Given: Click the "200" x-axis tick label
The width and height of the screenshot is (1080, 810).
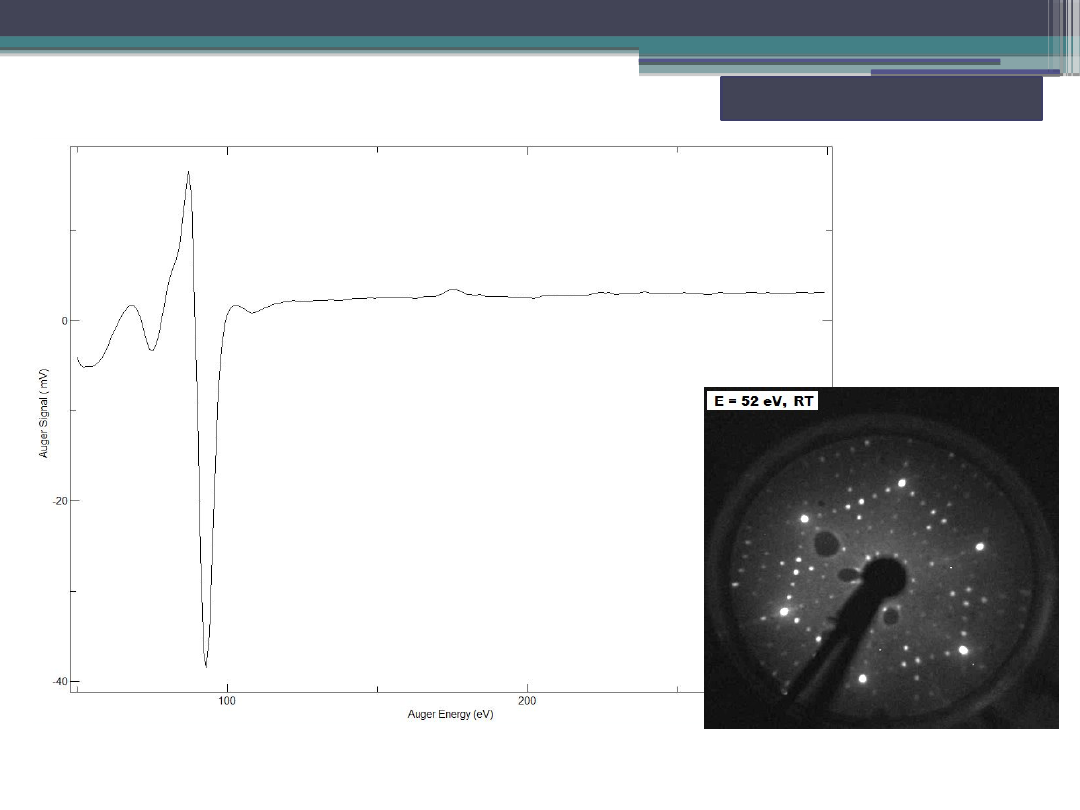Looking at the screenshot, I should coord(527,701).
